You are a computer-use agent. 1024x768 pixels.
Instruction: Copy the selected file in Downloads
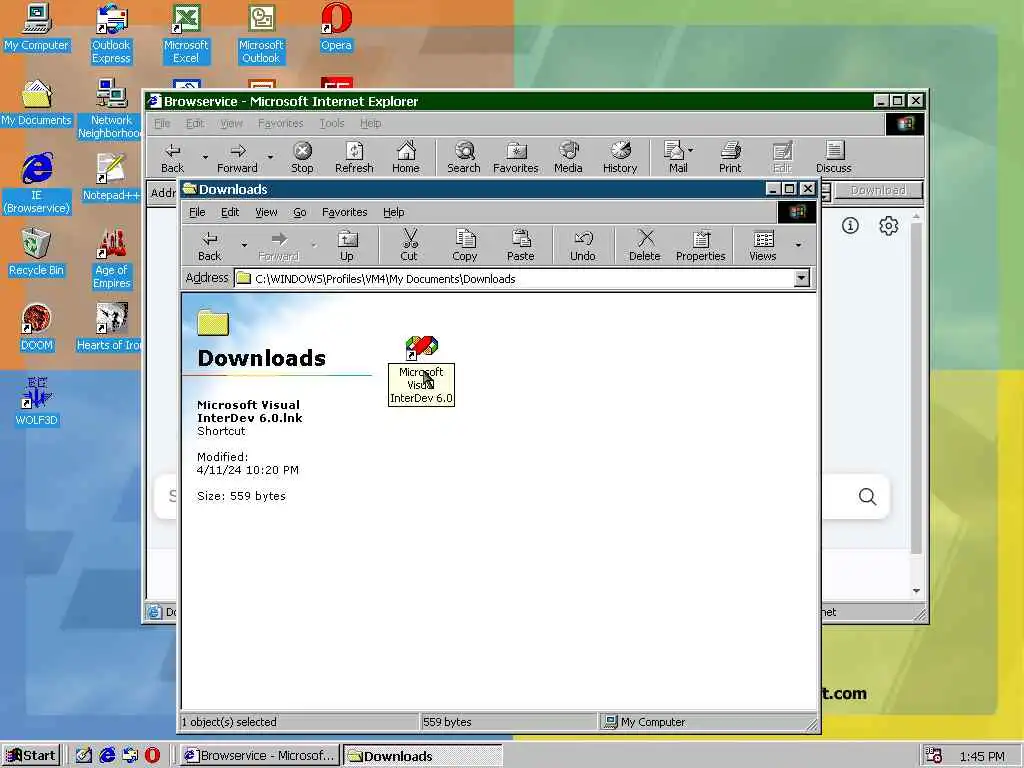pos(464,246)
